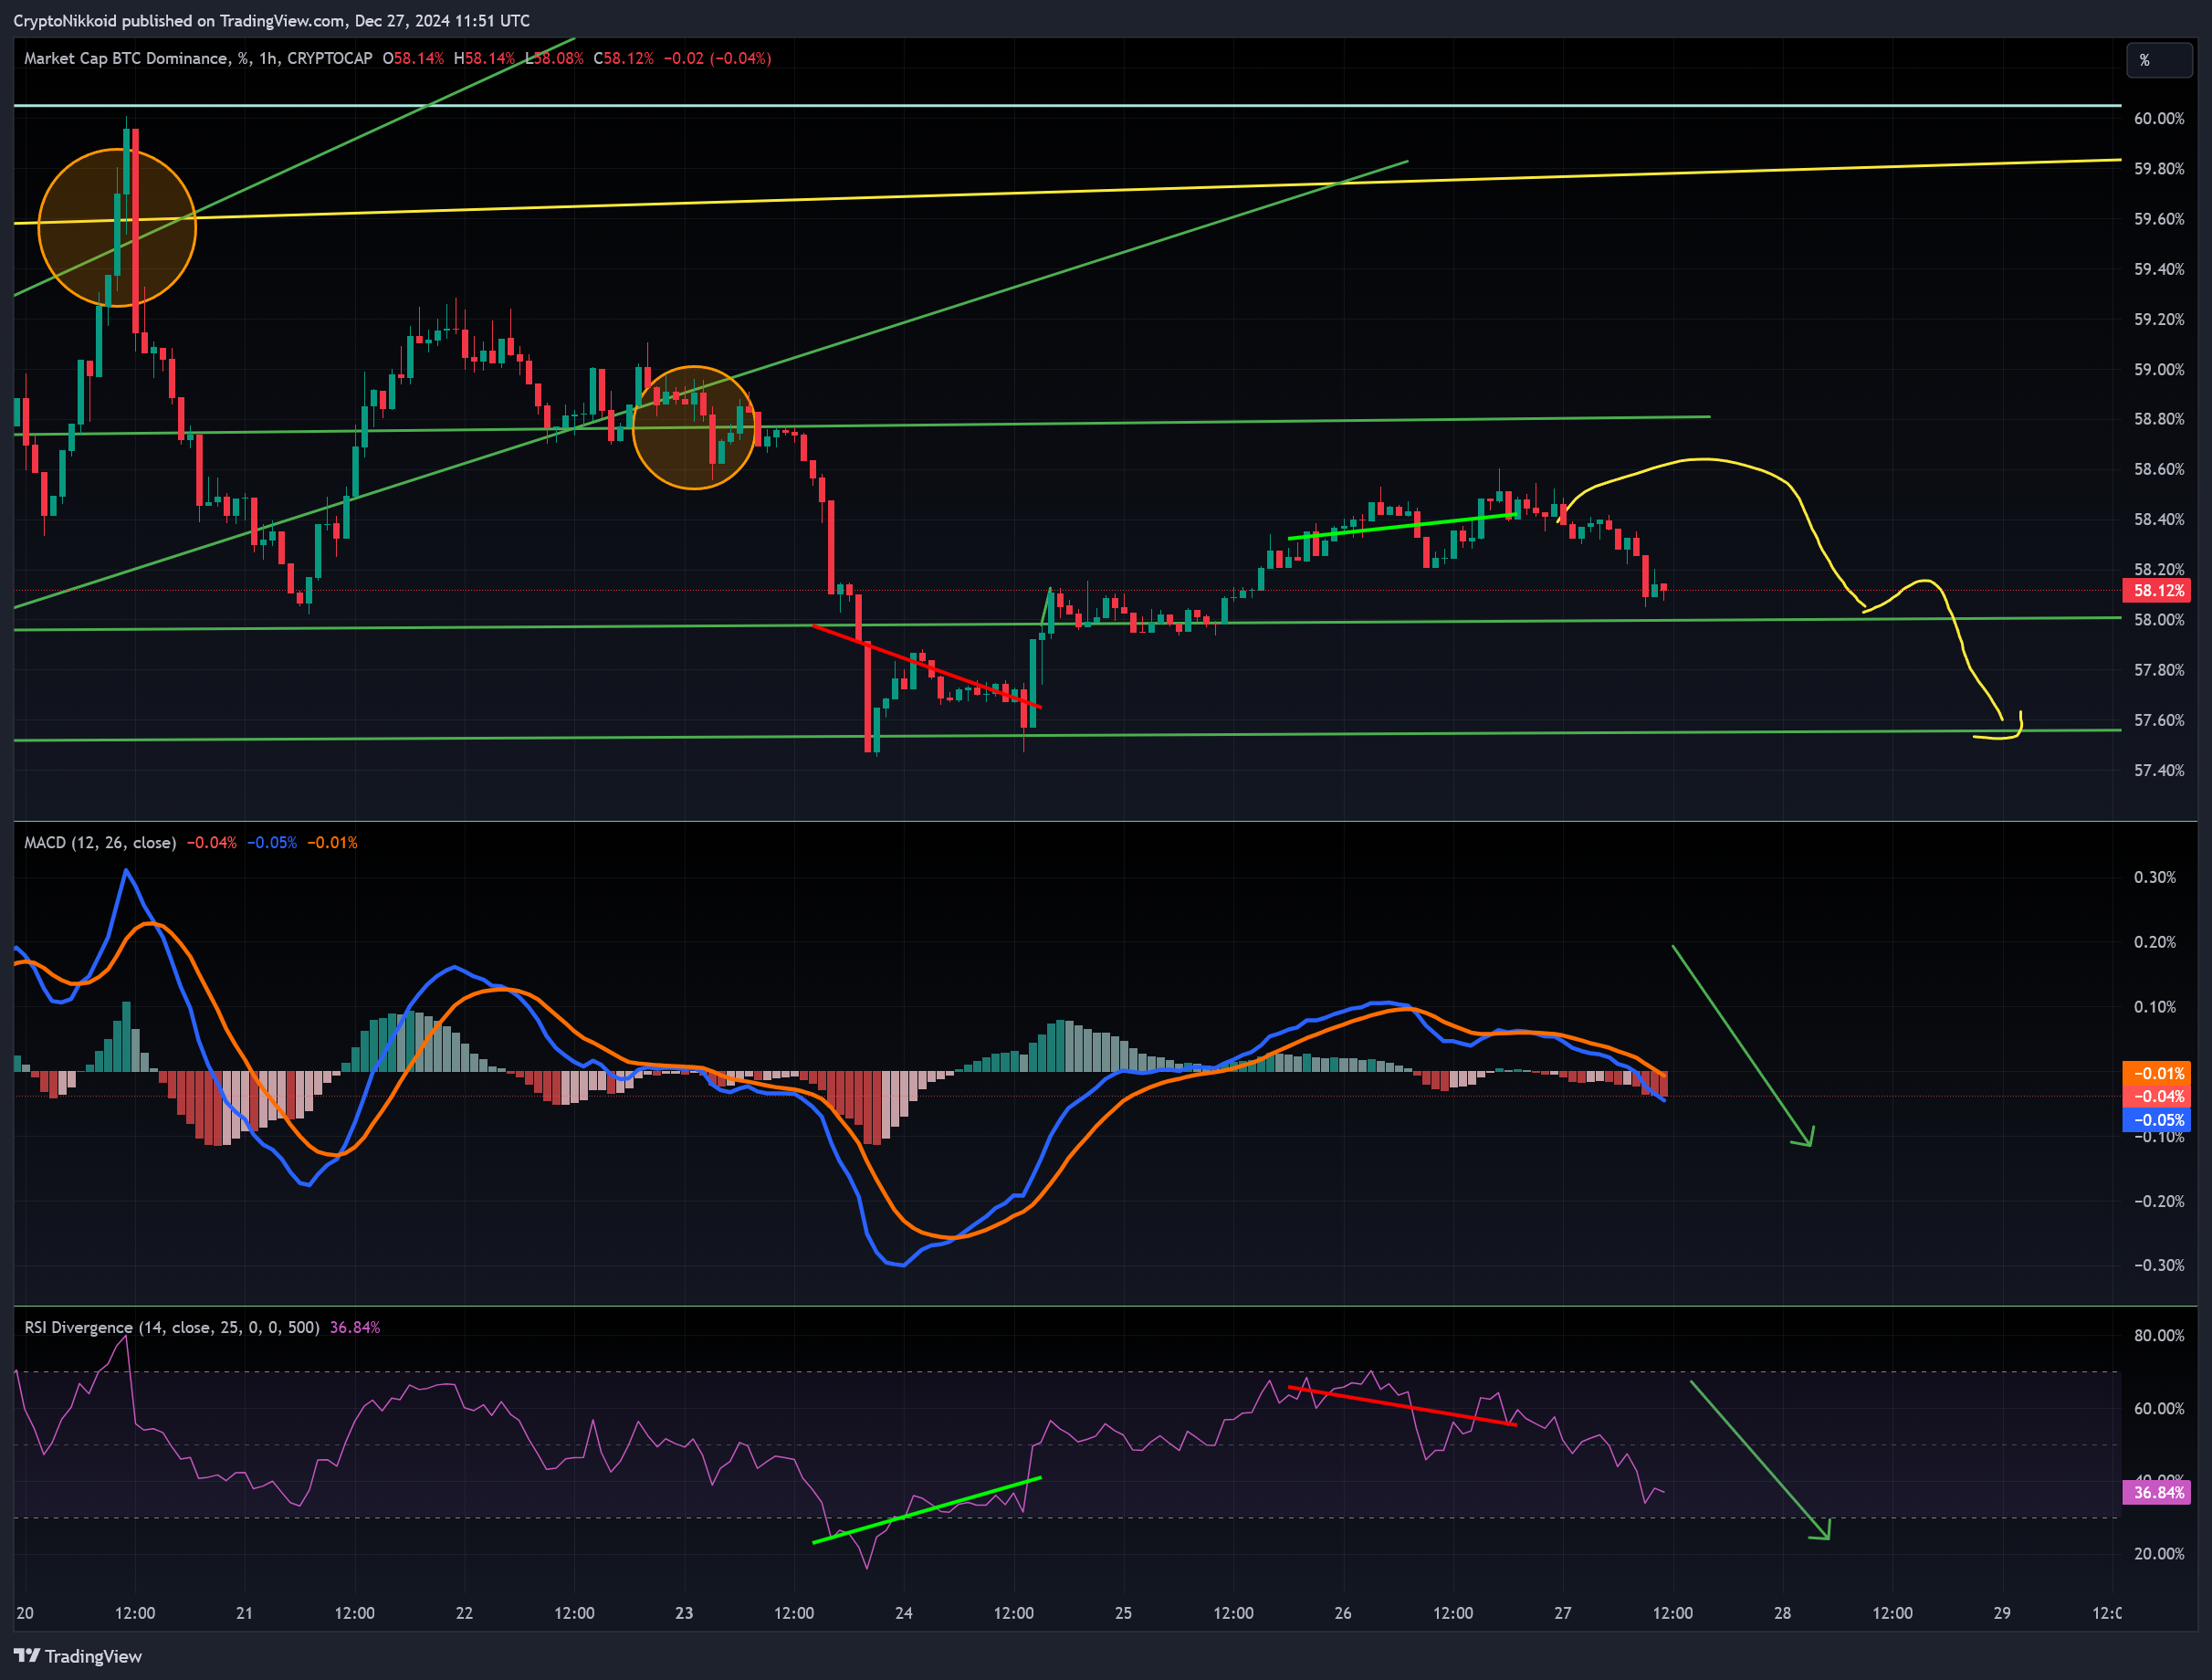Click the 60.00% price axis label
The image size is (2212, 1680).
click(x=2159, y=118)
